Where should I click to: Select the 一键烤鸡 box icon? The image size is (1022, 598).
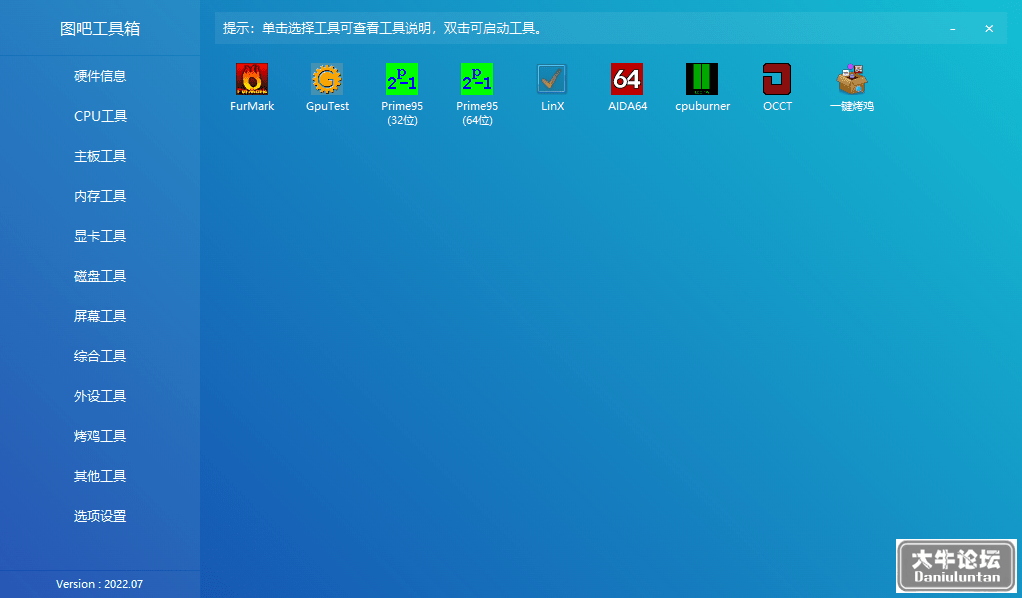point(852,79)
